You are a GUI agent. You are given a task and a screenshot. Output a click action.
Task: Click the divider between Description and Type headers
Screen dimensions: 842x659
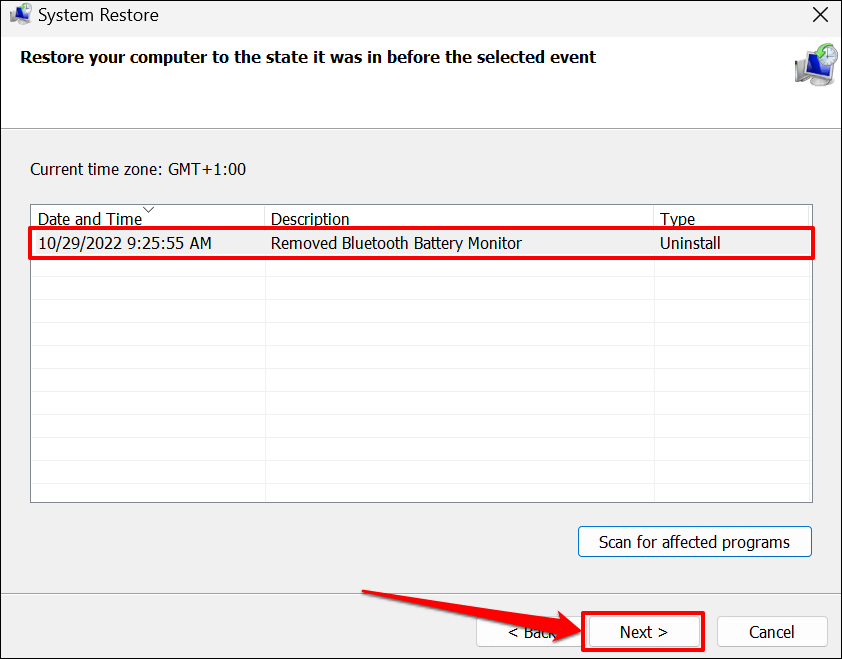[x=654, y=219]
